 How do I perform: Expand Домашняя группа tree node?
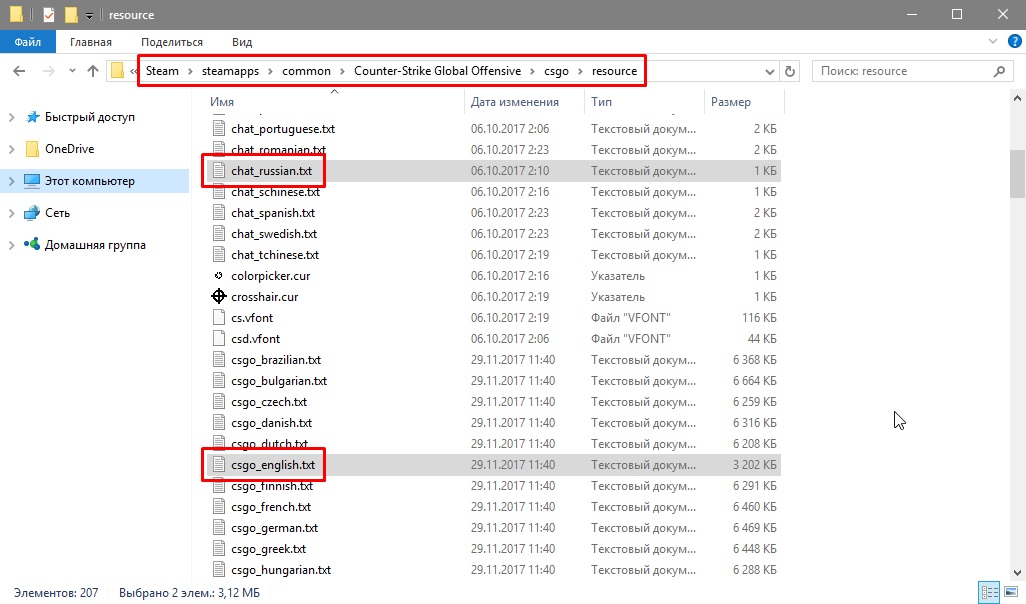(11, 245)
